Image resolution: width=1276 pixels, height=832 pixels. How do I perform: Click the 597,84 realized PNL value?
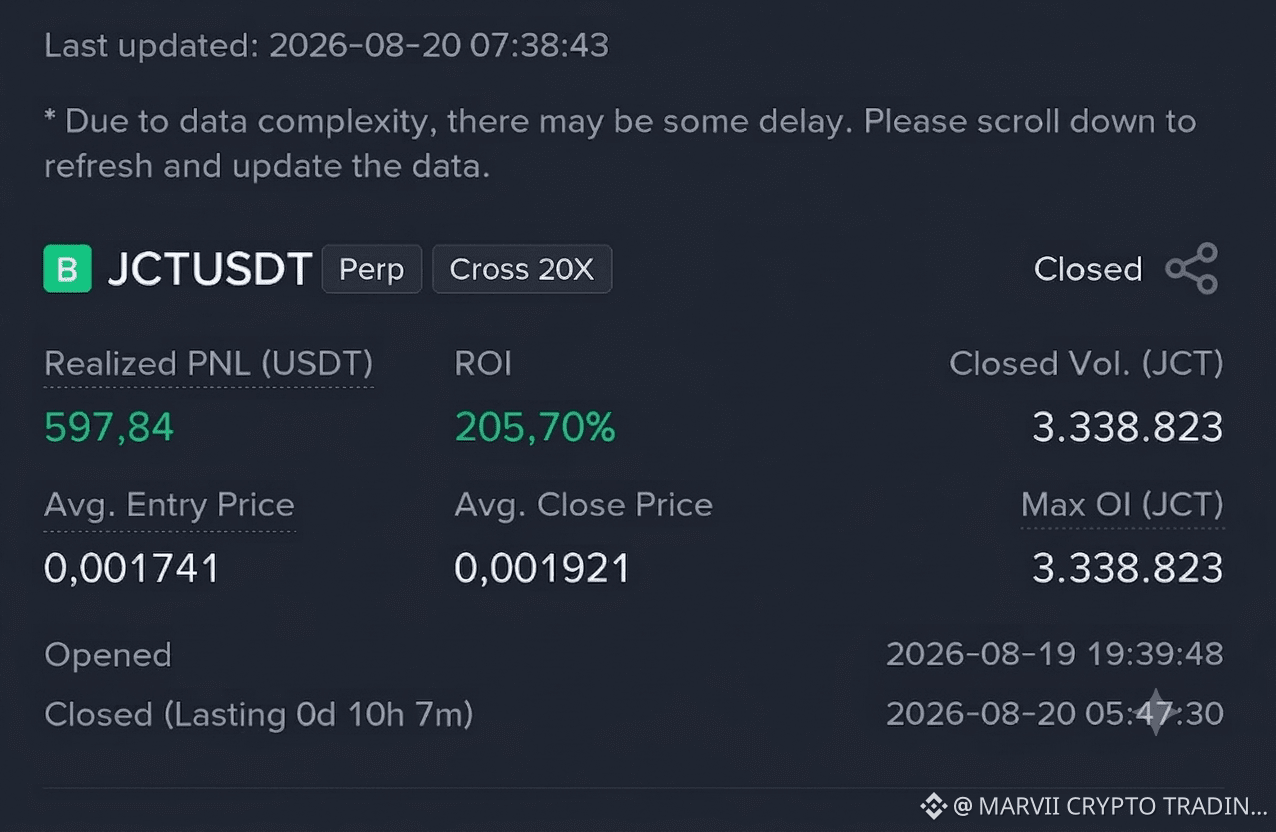[109, 428]
